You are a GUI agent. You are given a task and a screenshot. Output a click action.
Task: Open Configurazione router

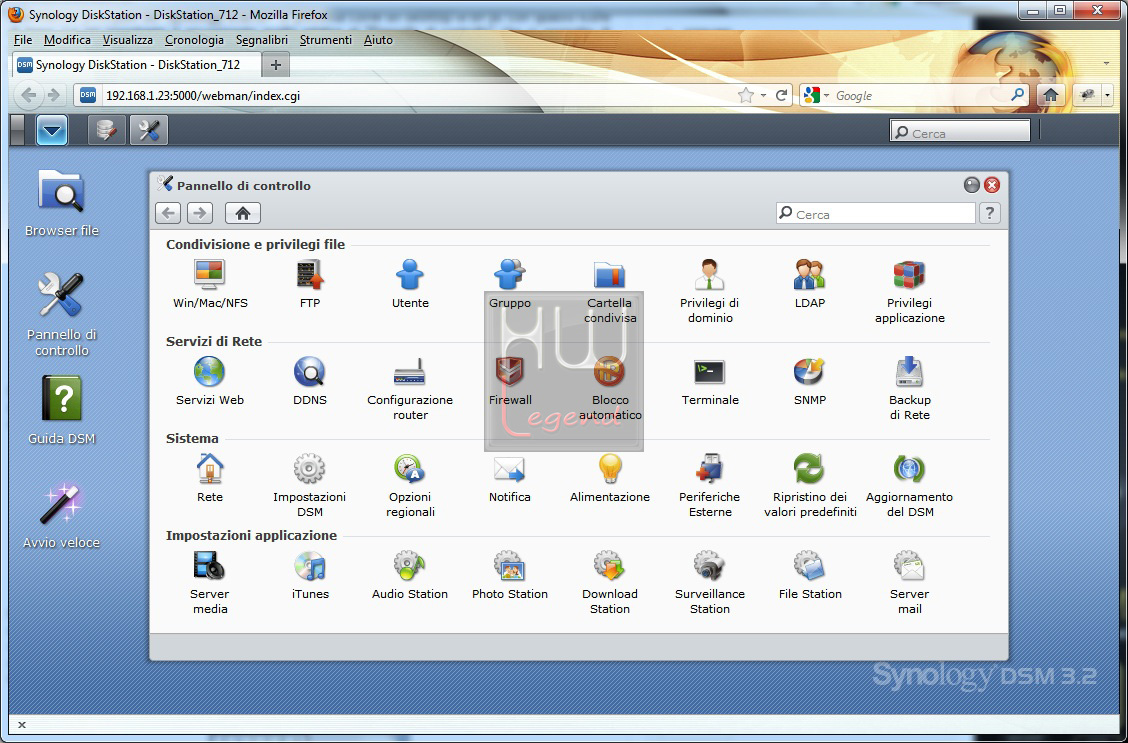coord(410,388)
